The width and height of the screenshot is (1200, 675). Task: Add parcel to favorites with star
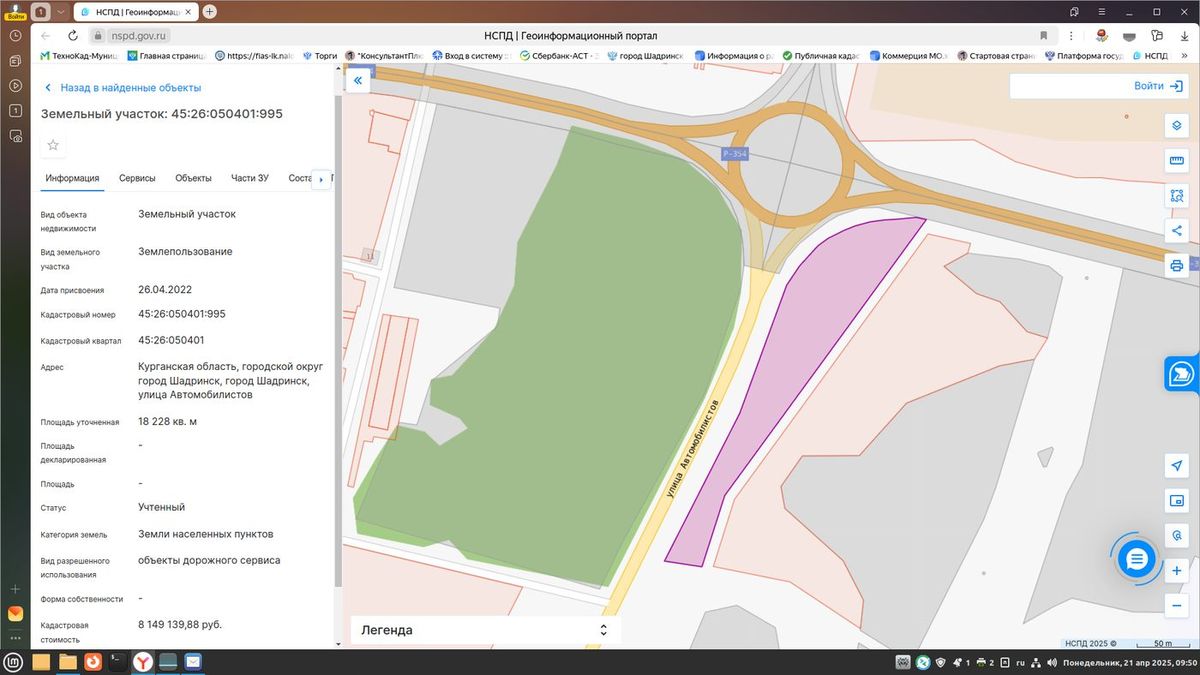[x=53, y=145]
